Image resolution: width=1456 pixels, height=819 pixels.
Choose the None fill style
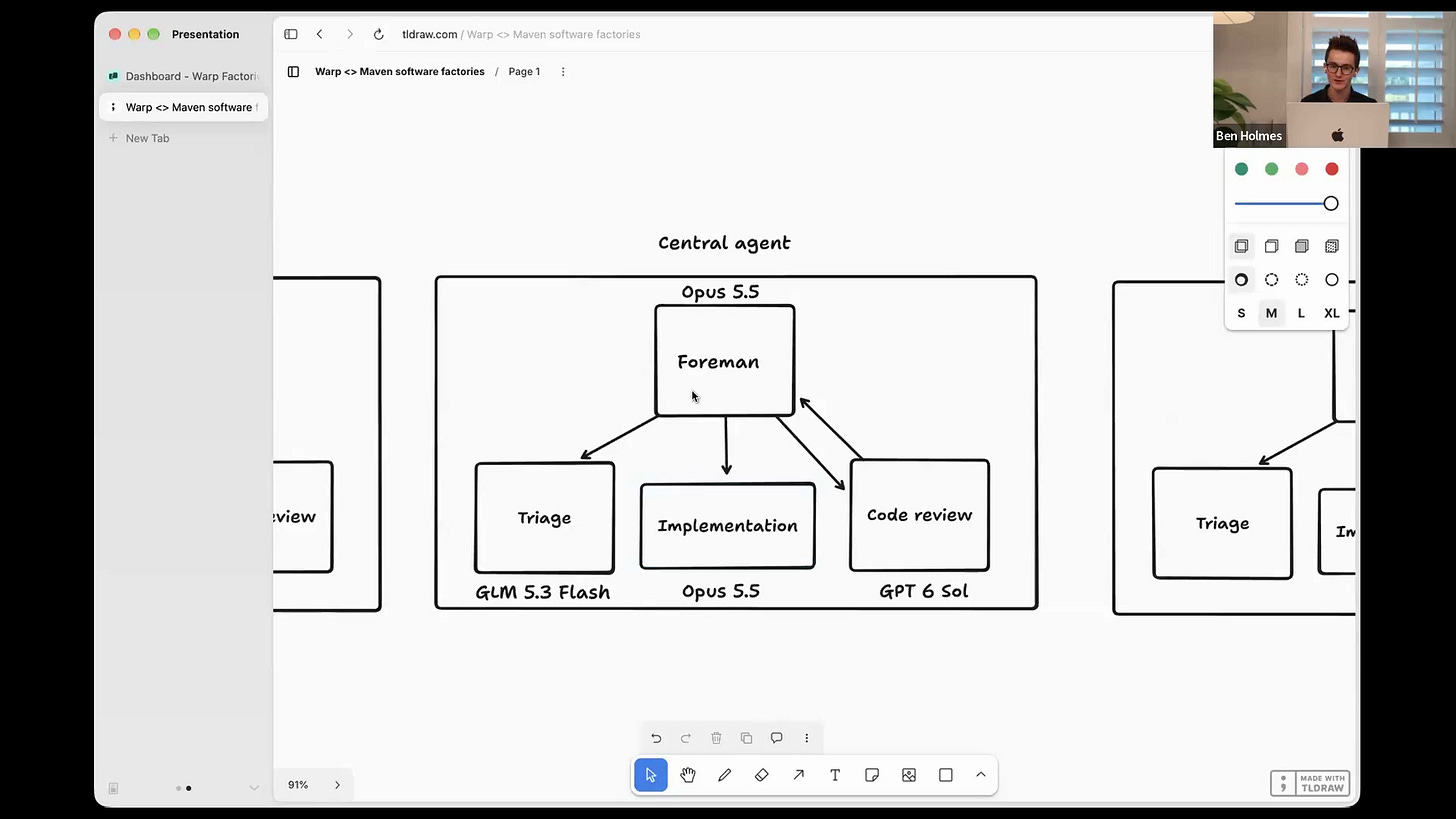pyautogui.click(x=1241, y=246)
